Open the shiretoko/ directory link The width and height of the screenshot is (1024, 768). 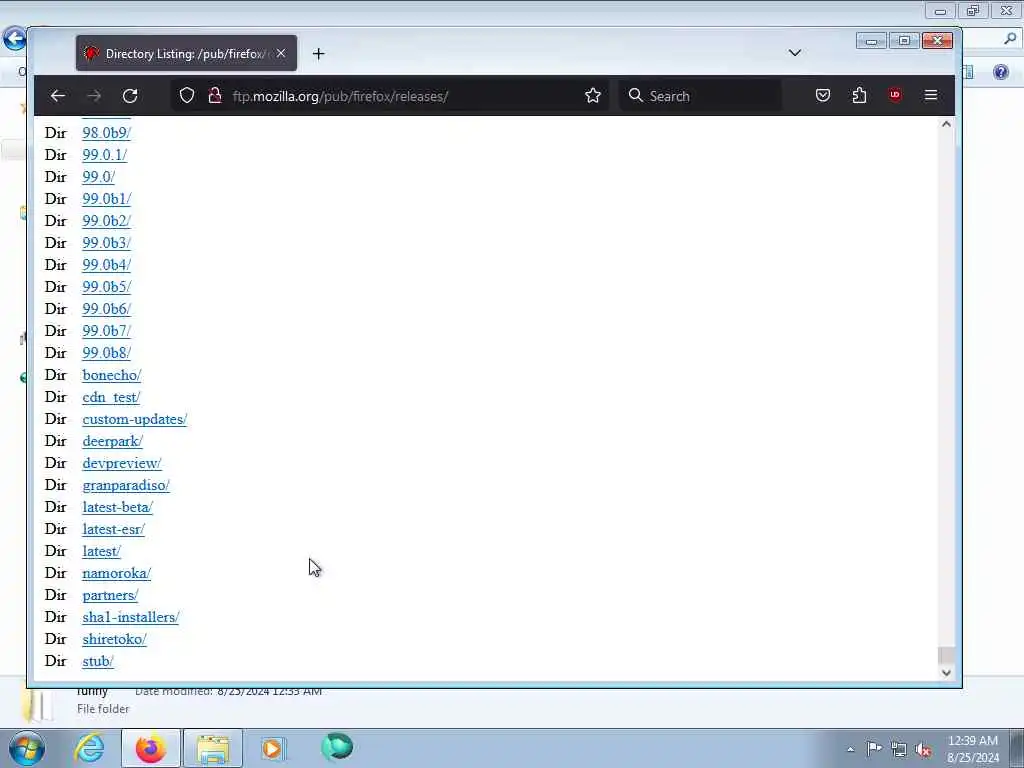(114, 639)
